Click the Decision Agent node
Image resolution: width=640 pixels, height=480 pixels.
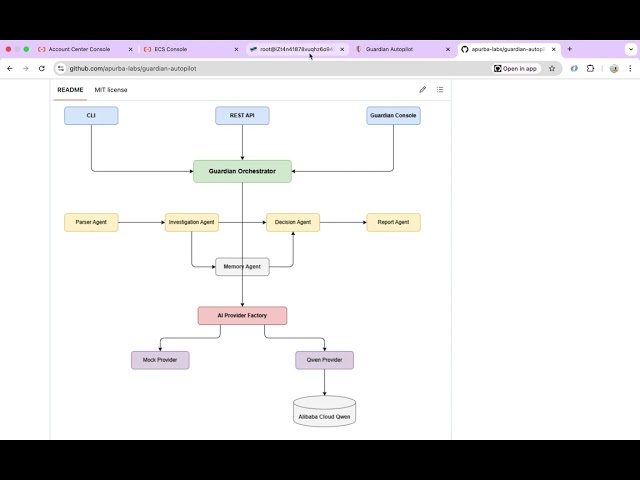coord(293,222)
